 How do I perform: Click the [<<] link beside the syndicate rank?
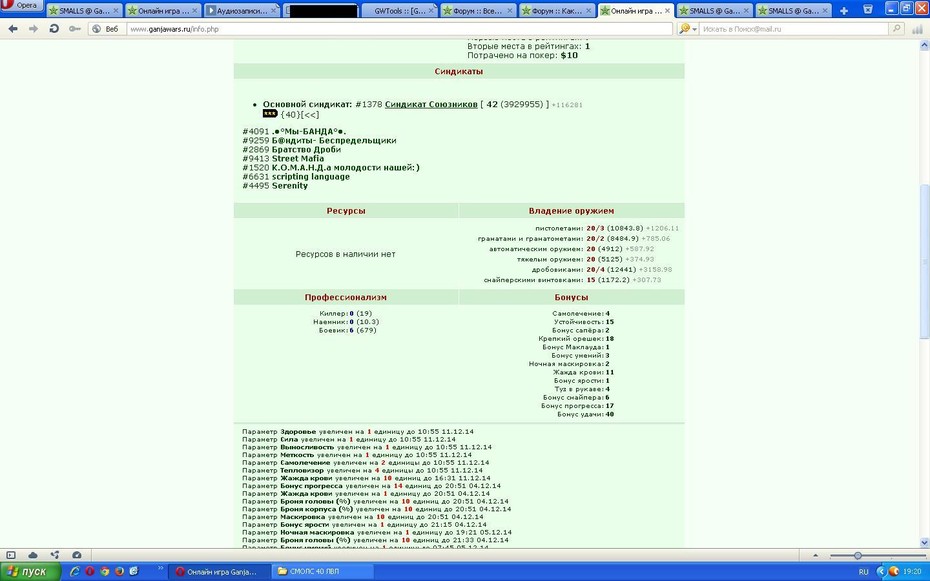pyautogui.click(x=310, y=114)
